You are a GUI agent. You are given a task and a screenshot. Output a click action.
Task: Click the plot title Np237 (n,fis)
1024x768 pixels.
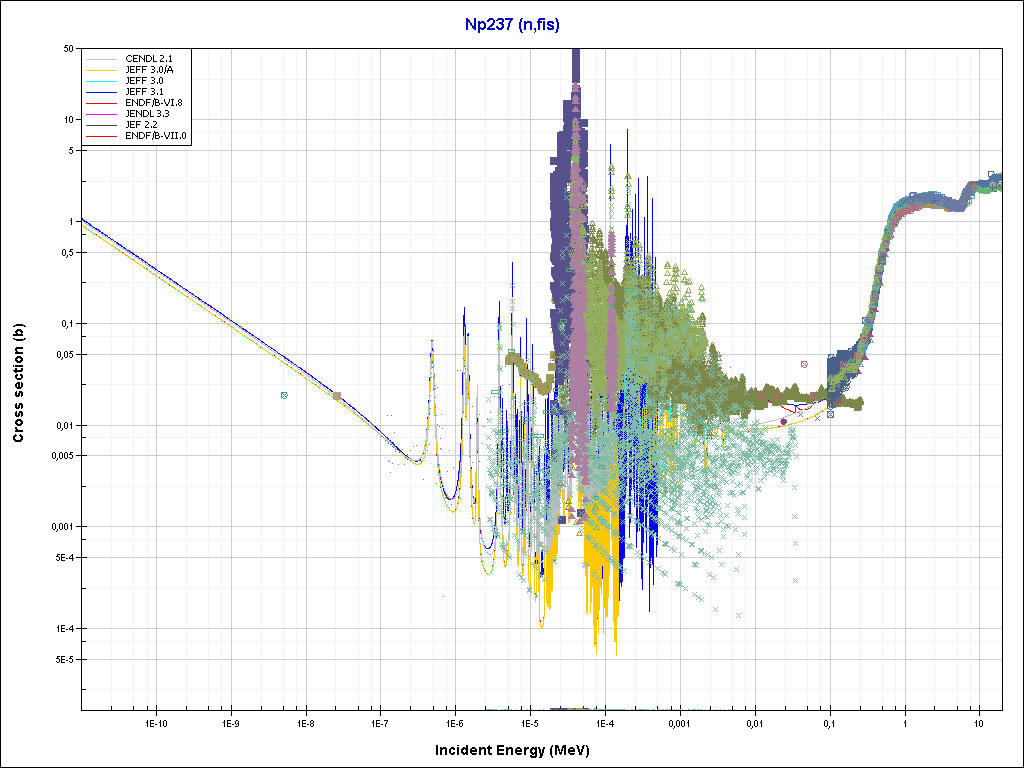[511, 22]
